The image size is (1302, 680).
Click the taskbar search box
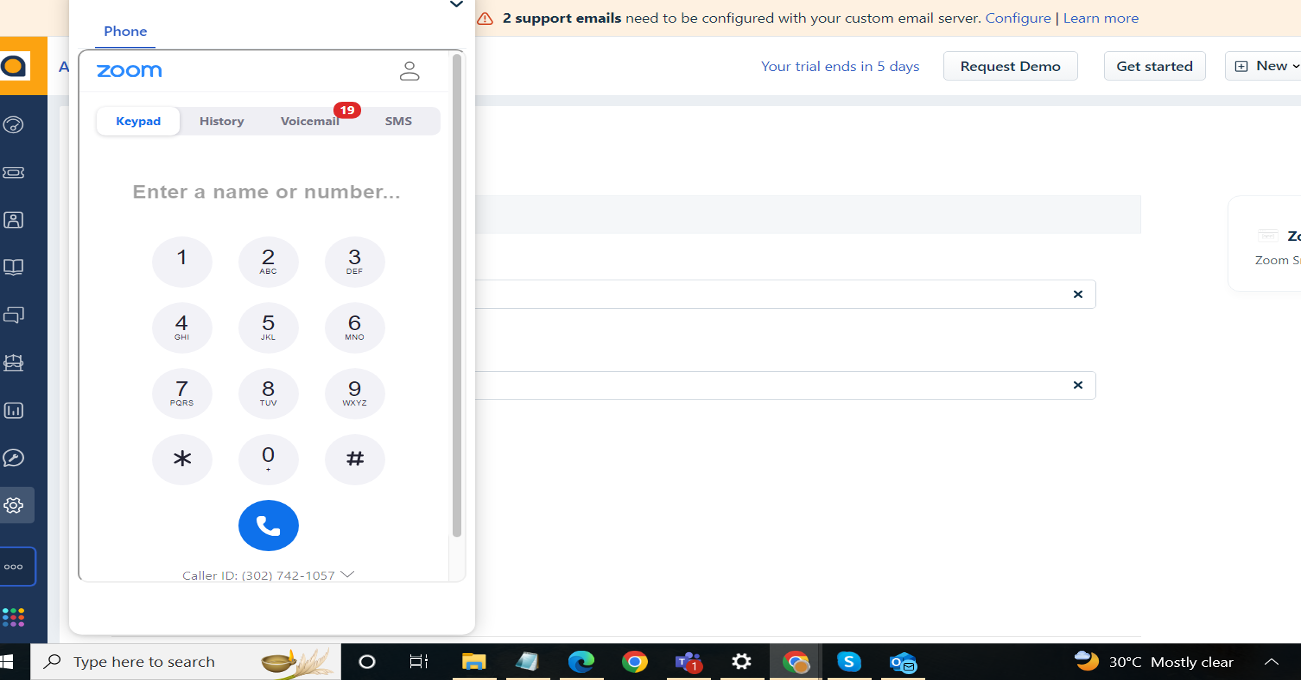point(186,662)
